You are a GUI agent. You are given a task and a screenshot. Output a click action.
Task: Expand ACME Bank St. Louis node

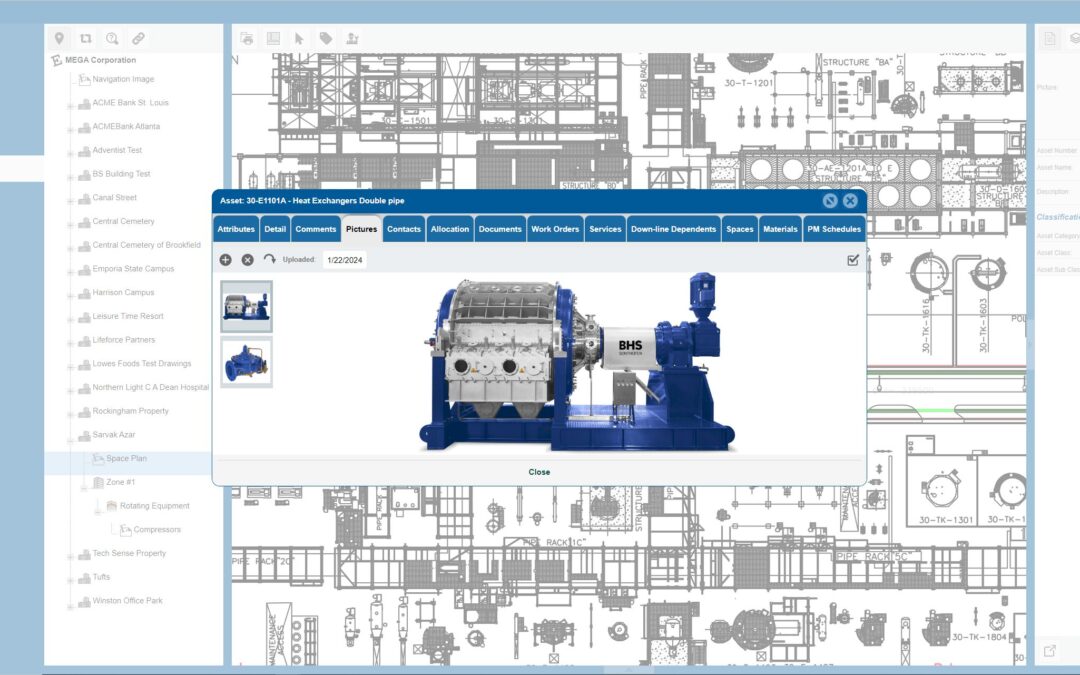point(70,106)
